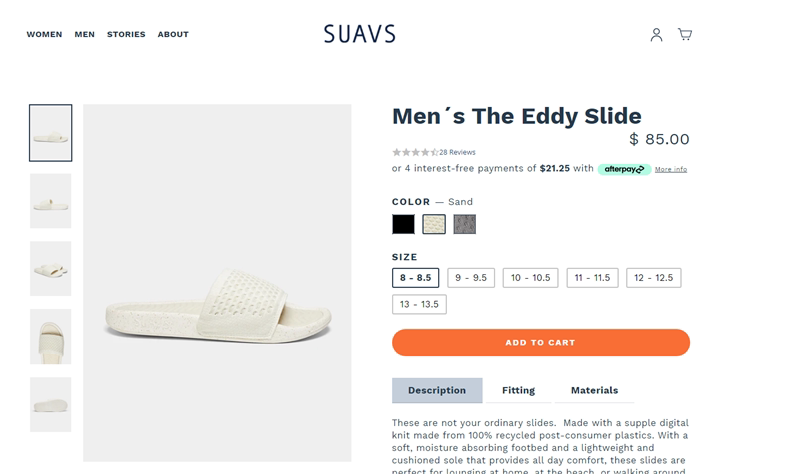The width and height of the screenshot is (800, 474).
Task: Choose the gray color swatch
Action: point(464,224)
